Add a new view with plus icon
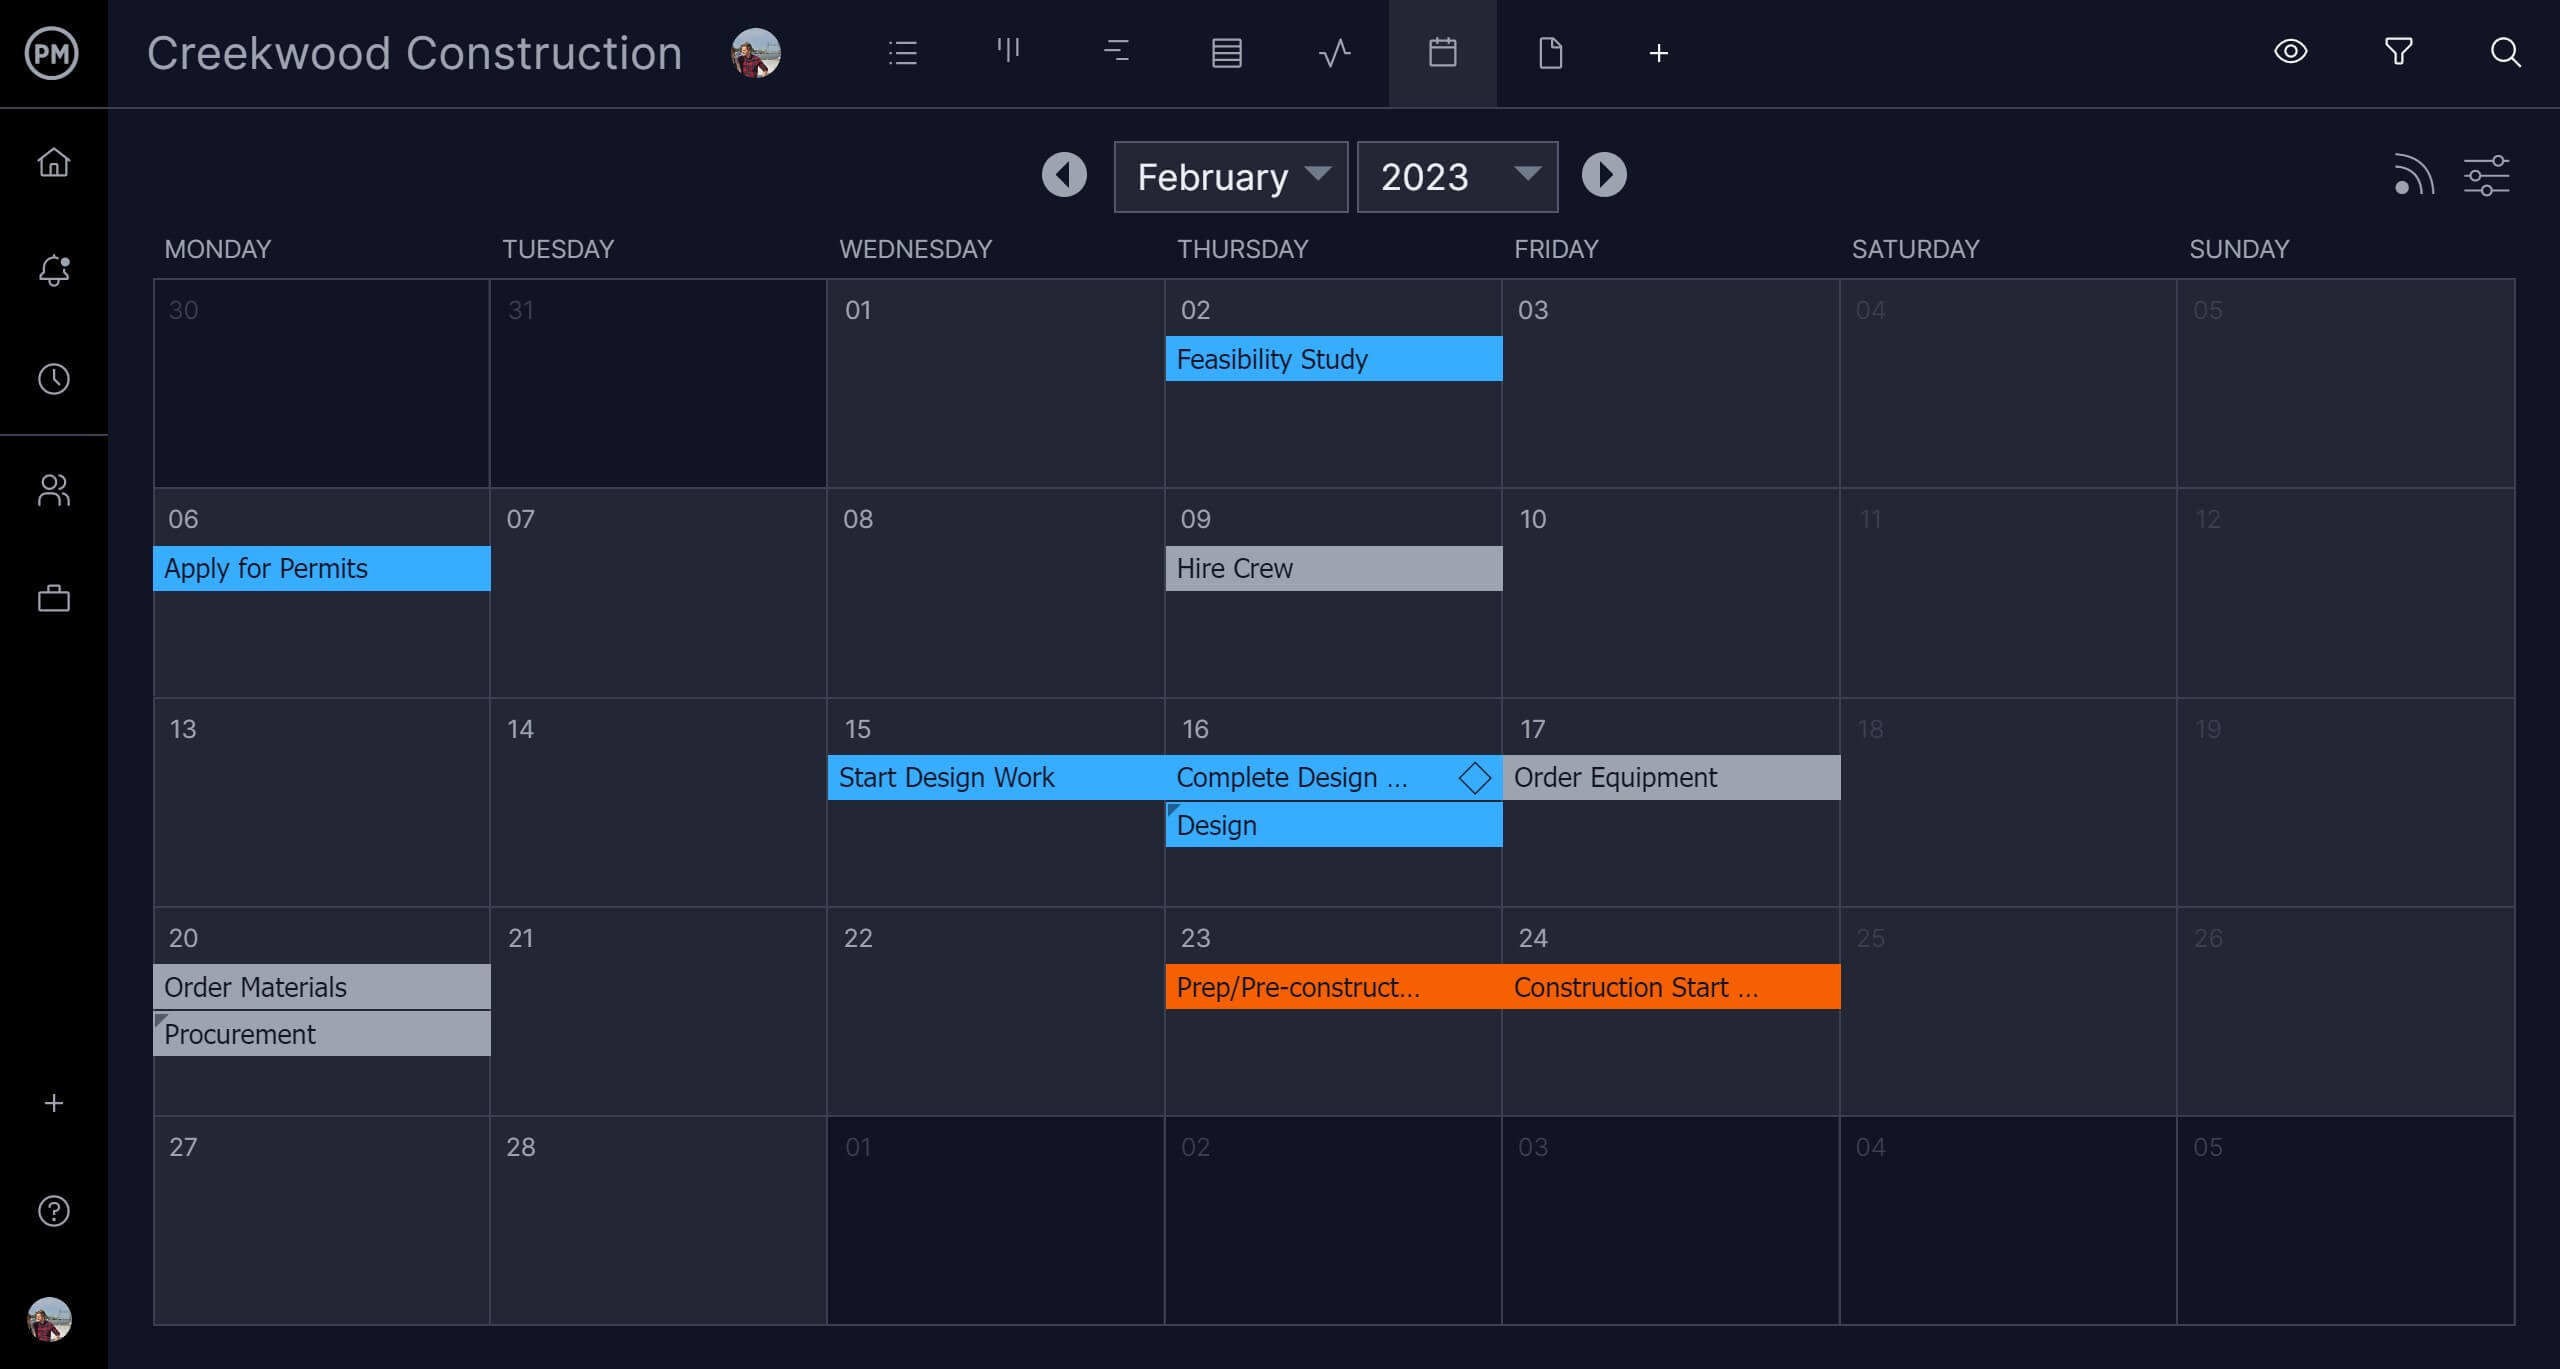This screenshot has height=1369, width=2560. click(1658, 53)
